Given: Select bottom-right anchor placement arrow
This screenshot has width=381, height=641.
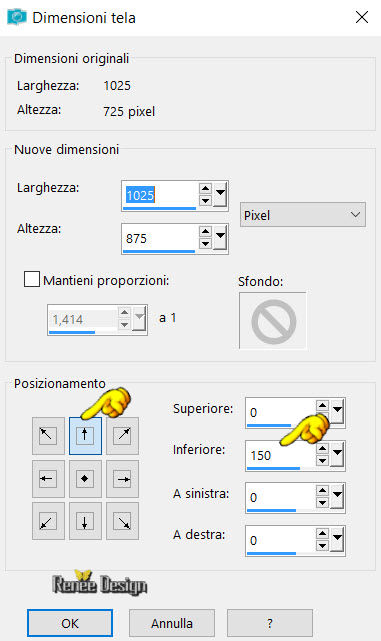Looking at the screenshot, I should (x=122, y=522).
